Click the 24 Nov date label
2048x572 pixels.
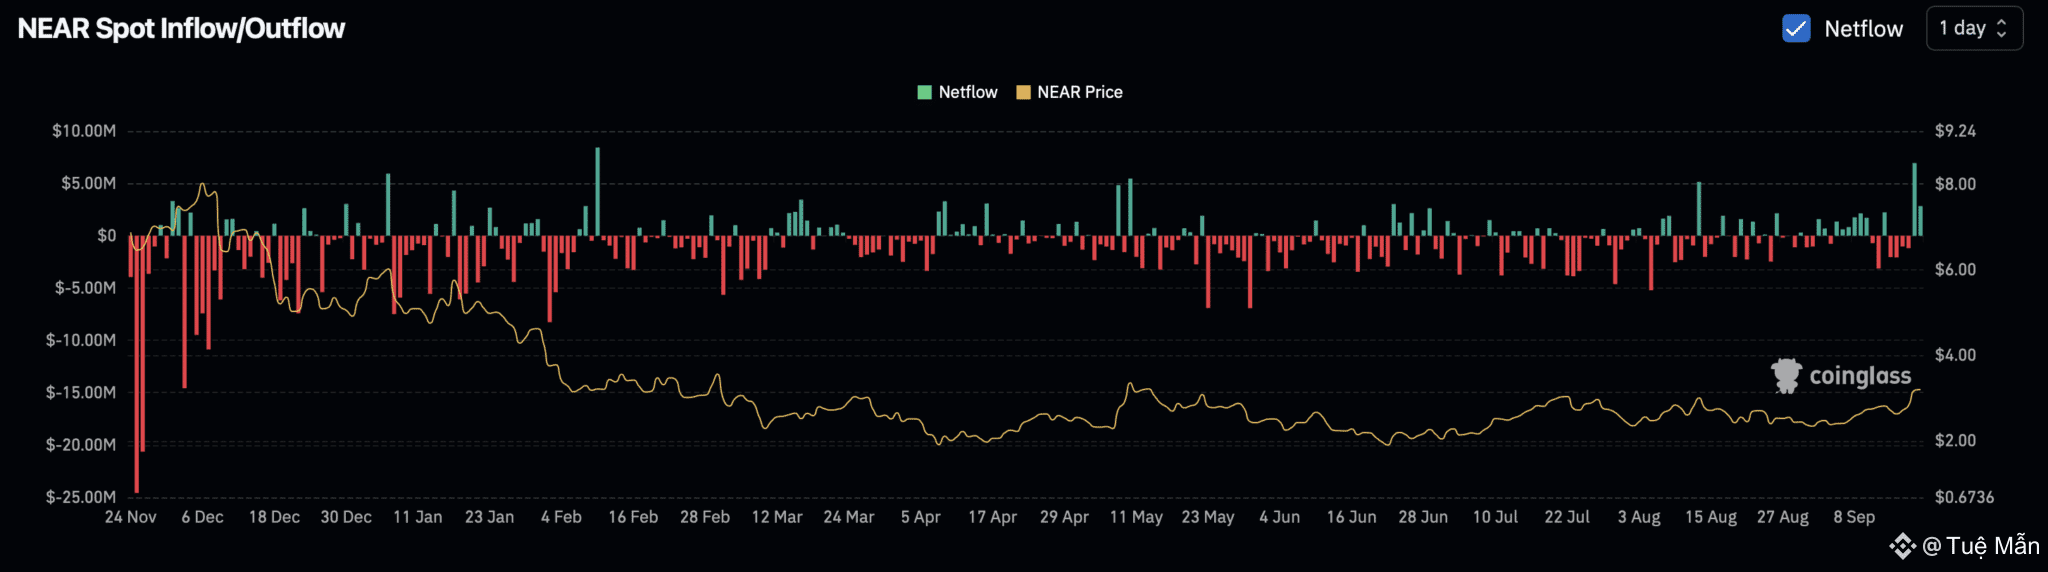coord(131,517)
